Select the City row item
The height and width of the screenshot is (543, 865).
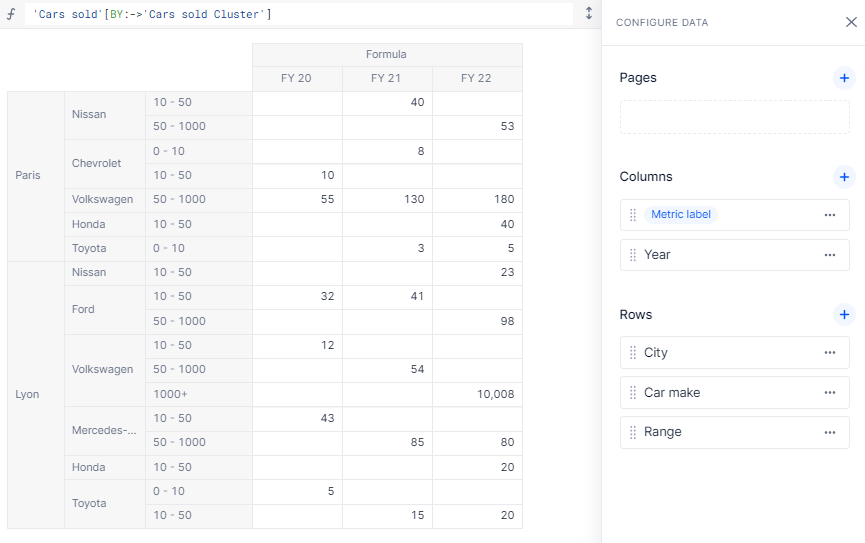click(x=734, y=353)
